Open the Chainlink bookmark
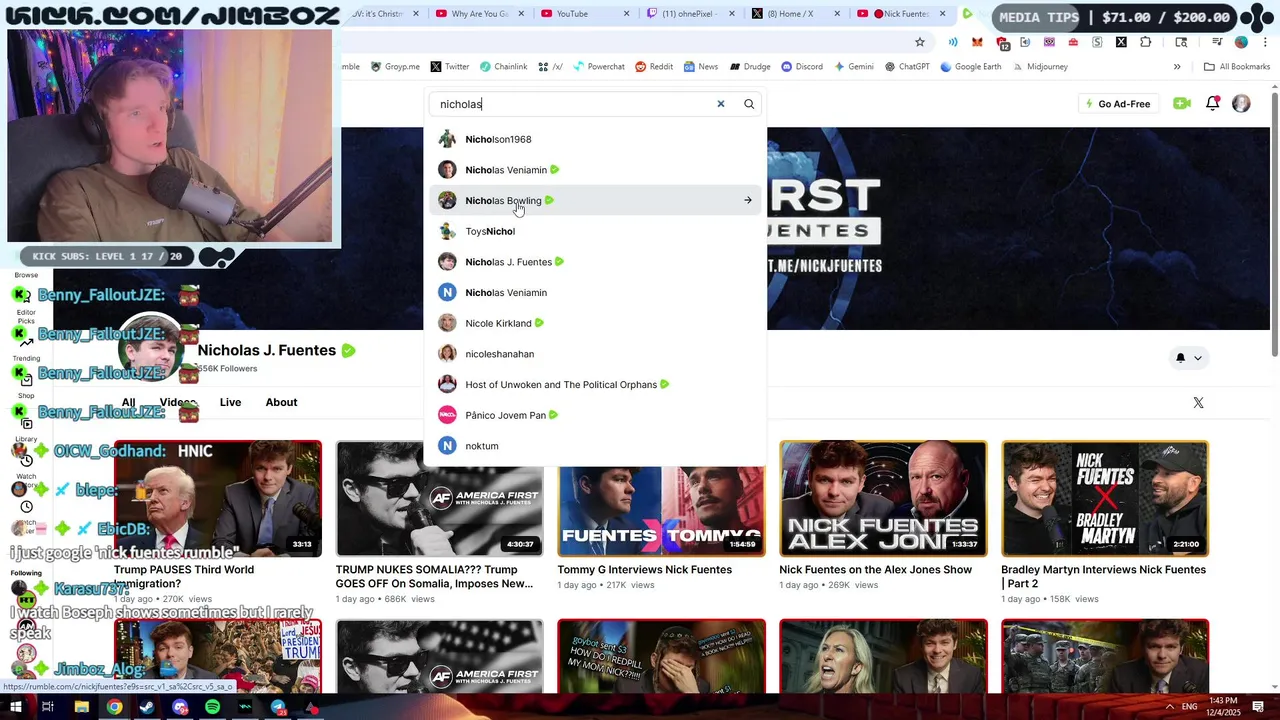The height and width of the screenshot is (720, 1280). 503,67
